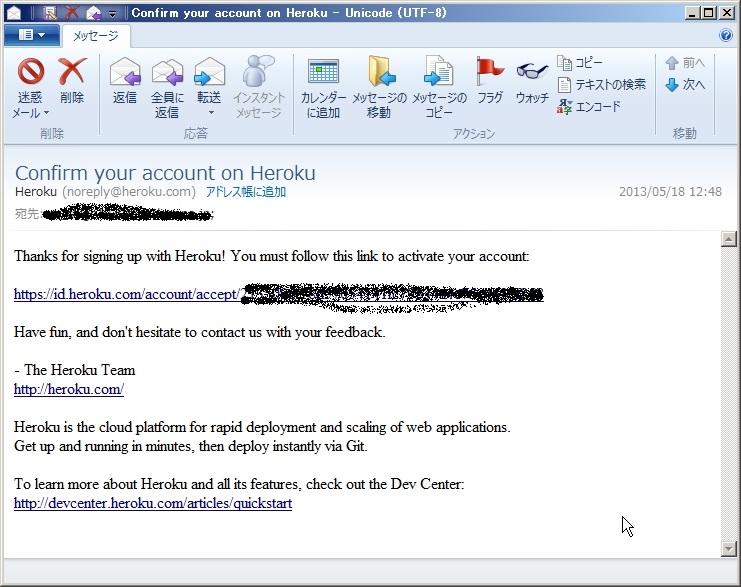The image size is (741, 587).
Task: Open Find Text (テキストの検索)
Action: 601,85
